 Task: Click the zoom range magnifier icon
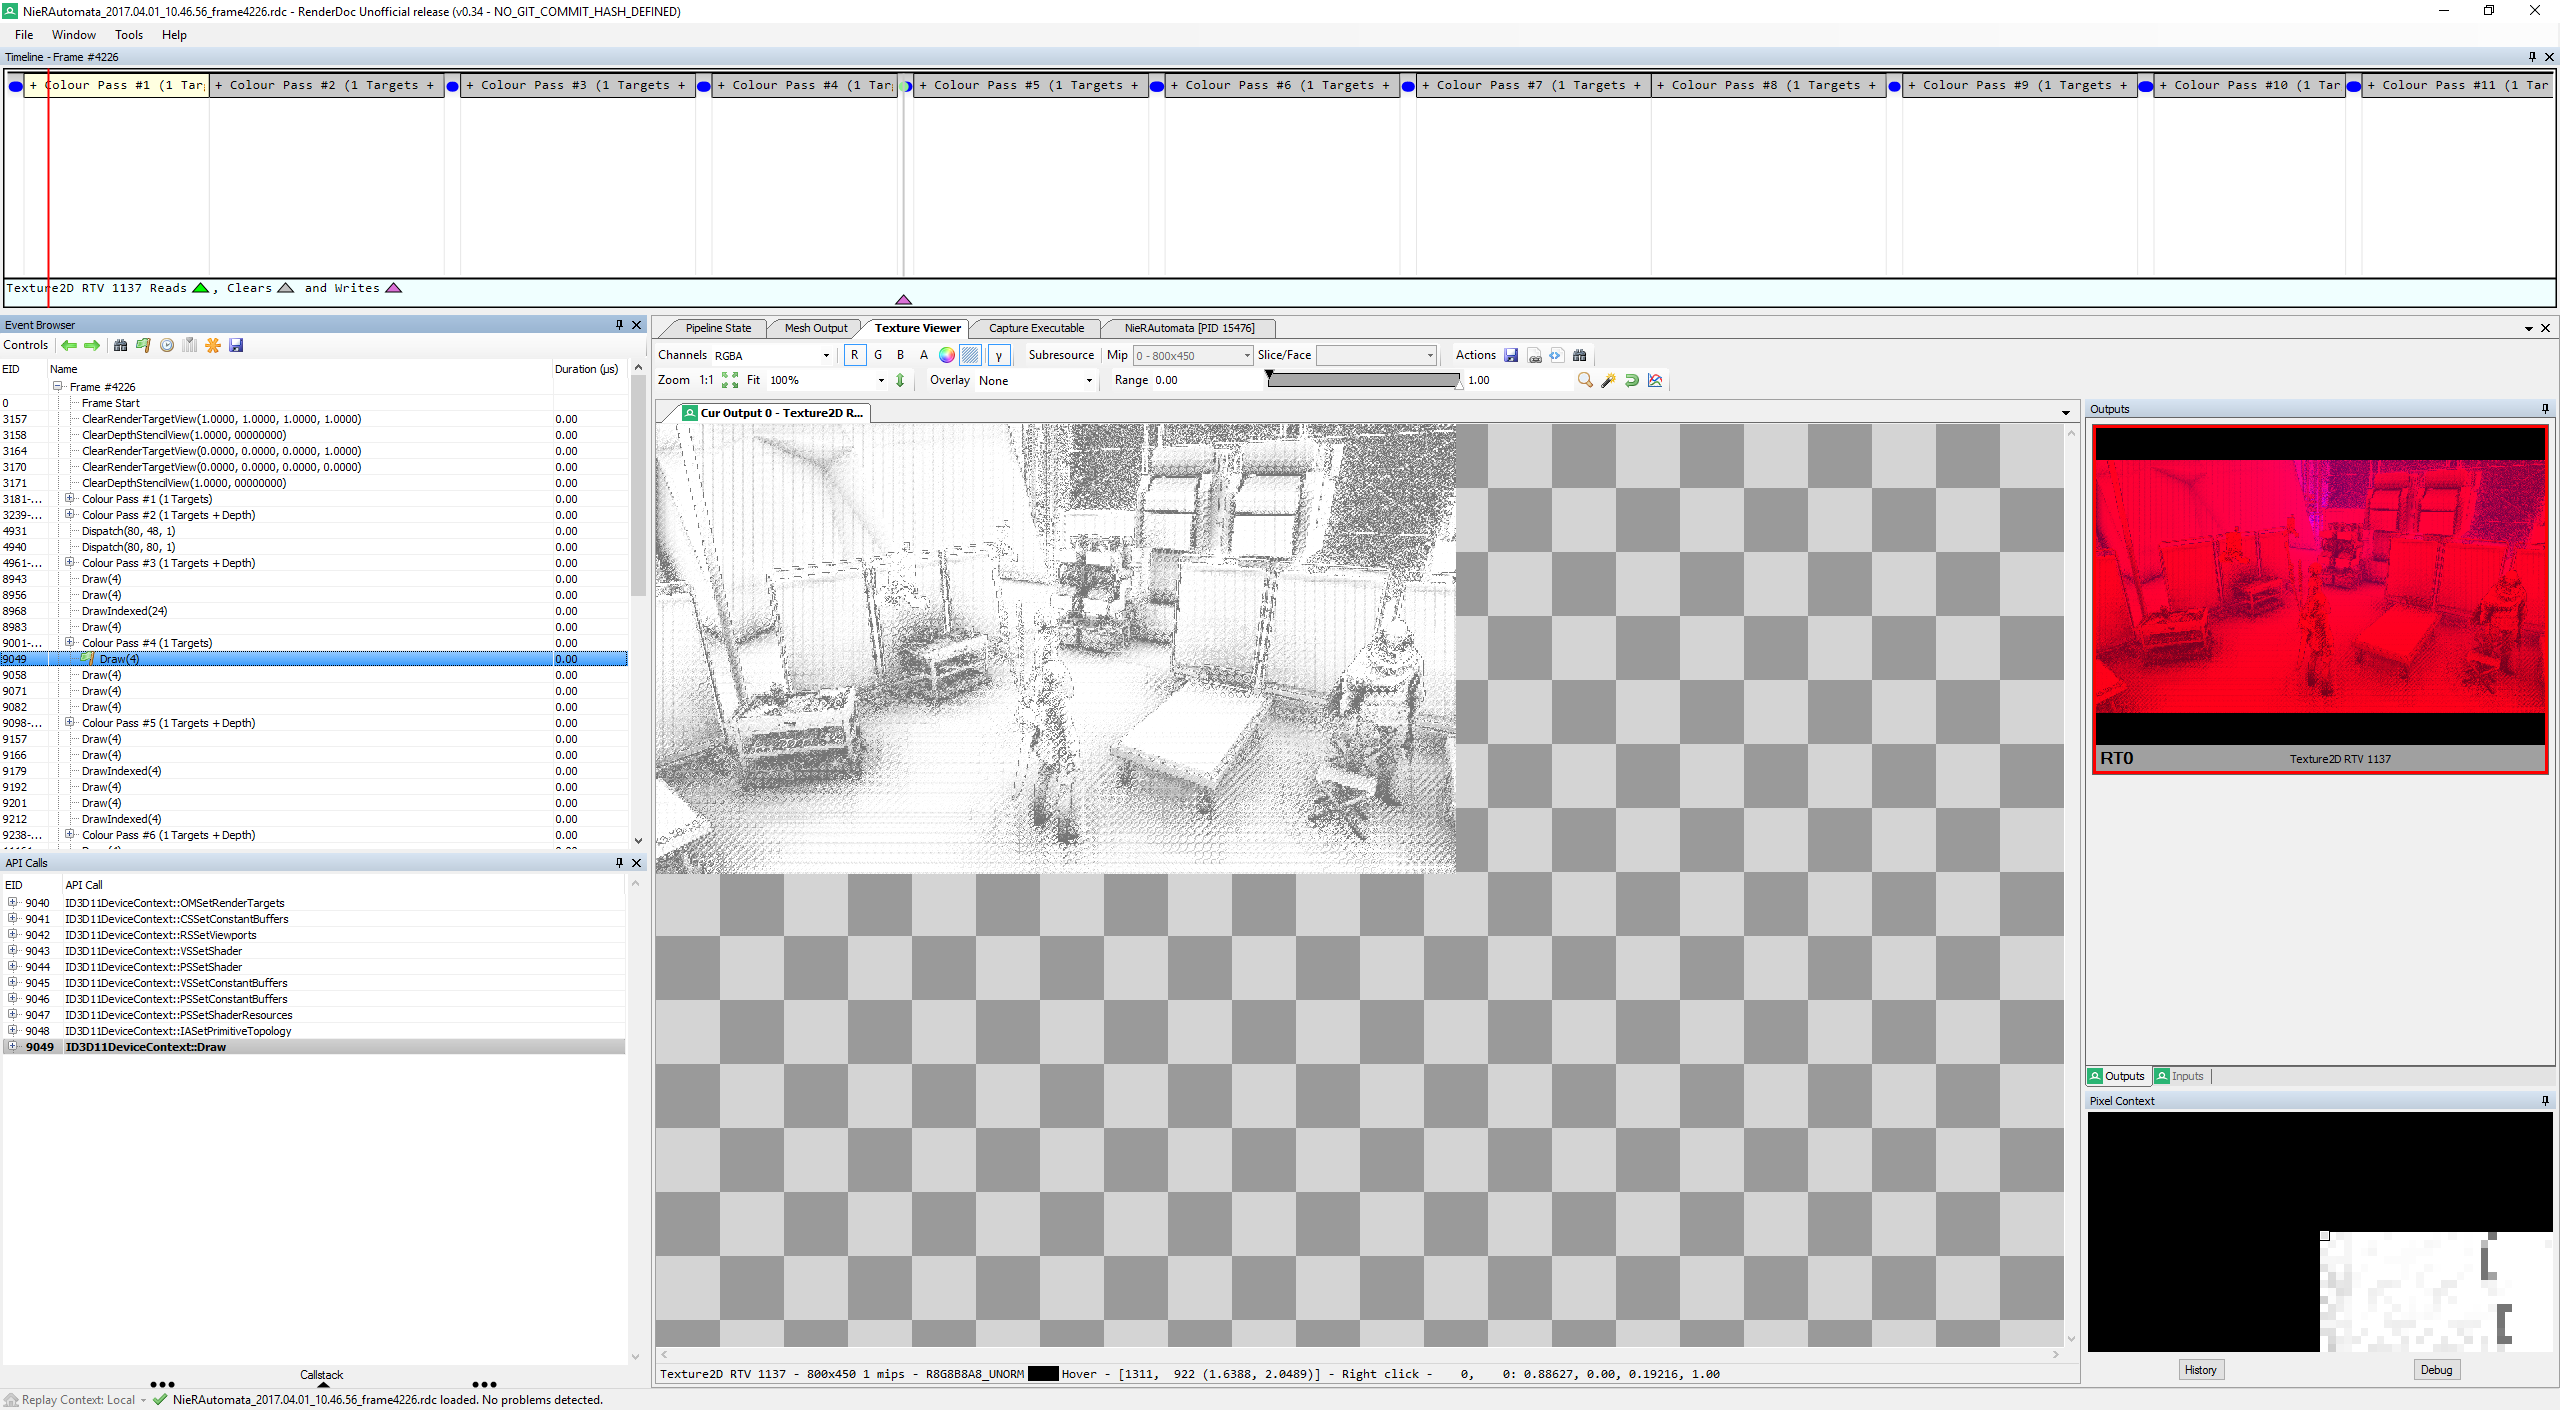tap(1584, 380)
